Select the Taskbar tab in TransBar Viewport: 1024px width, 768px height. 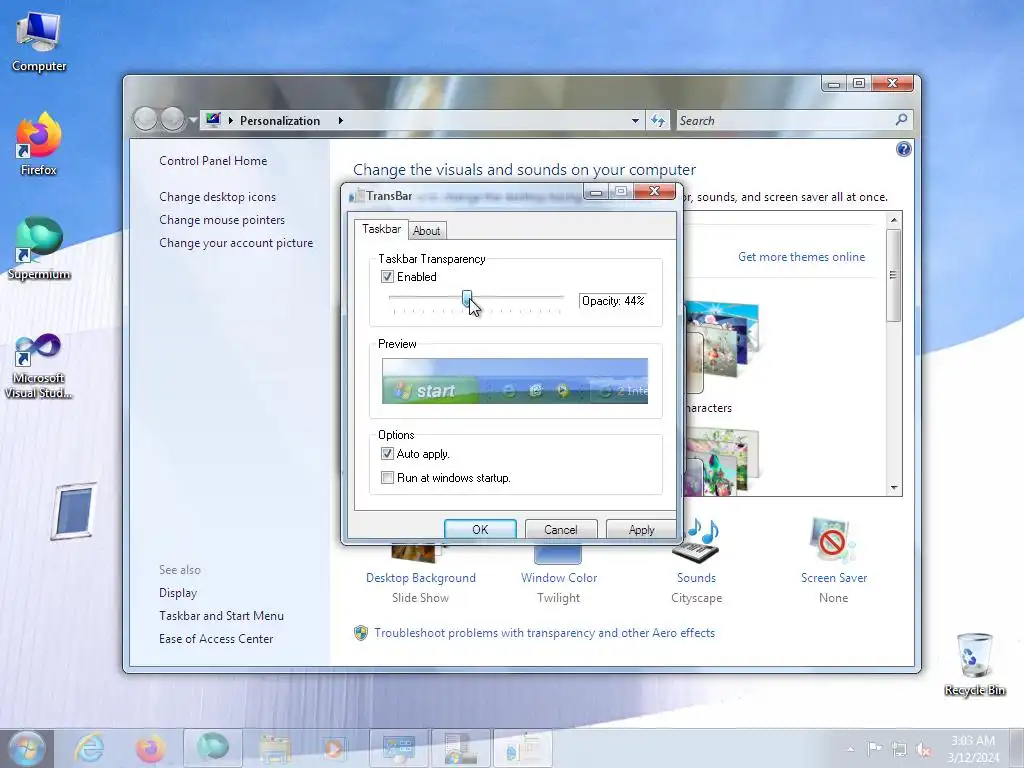tap(381, 229)
